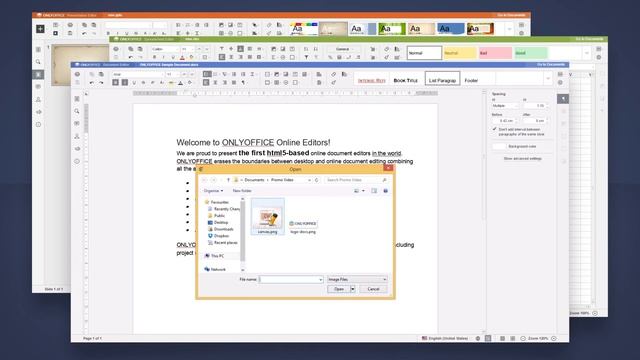640x360 pixels.
Task: Open the Multiple line spacing dropdown
Action: click(505, 106)
